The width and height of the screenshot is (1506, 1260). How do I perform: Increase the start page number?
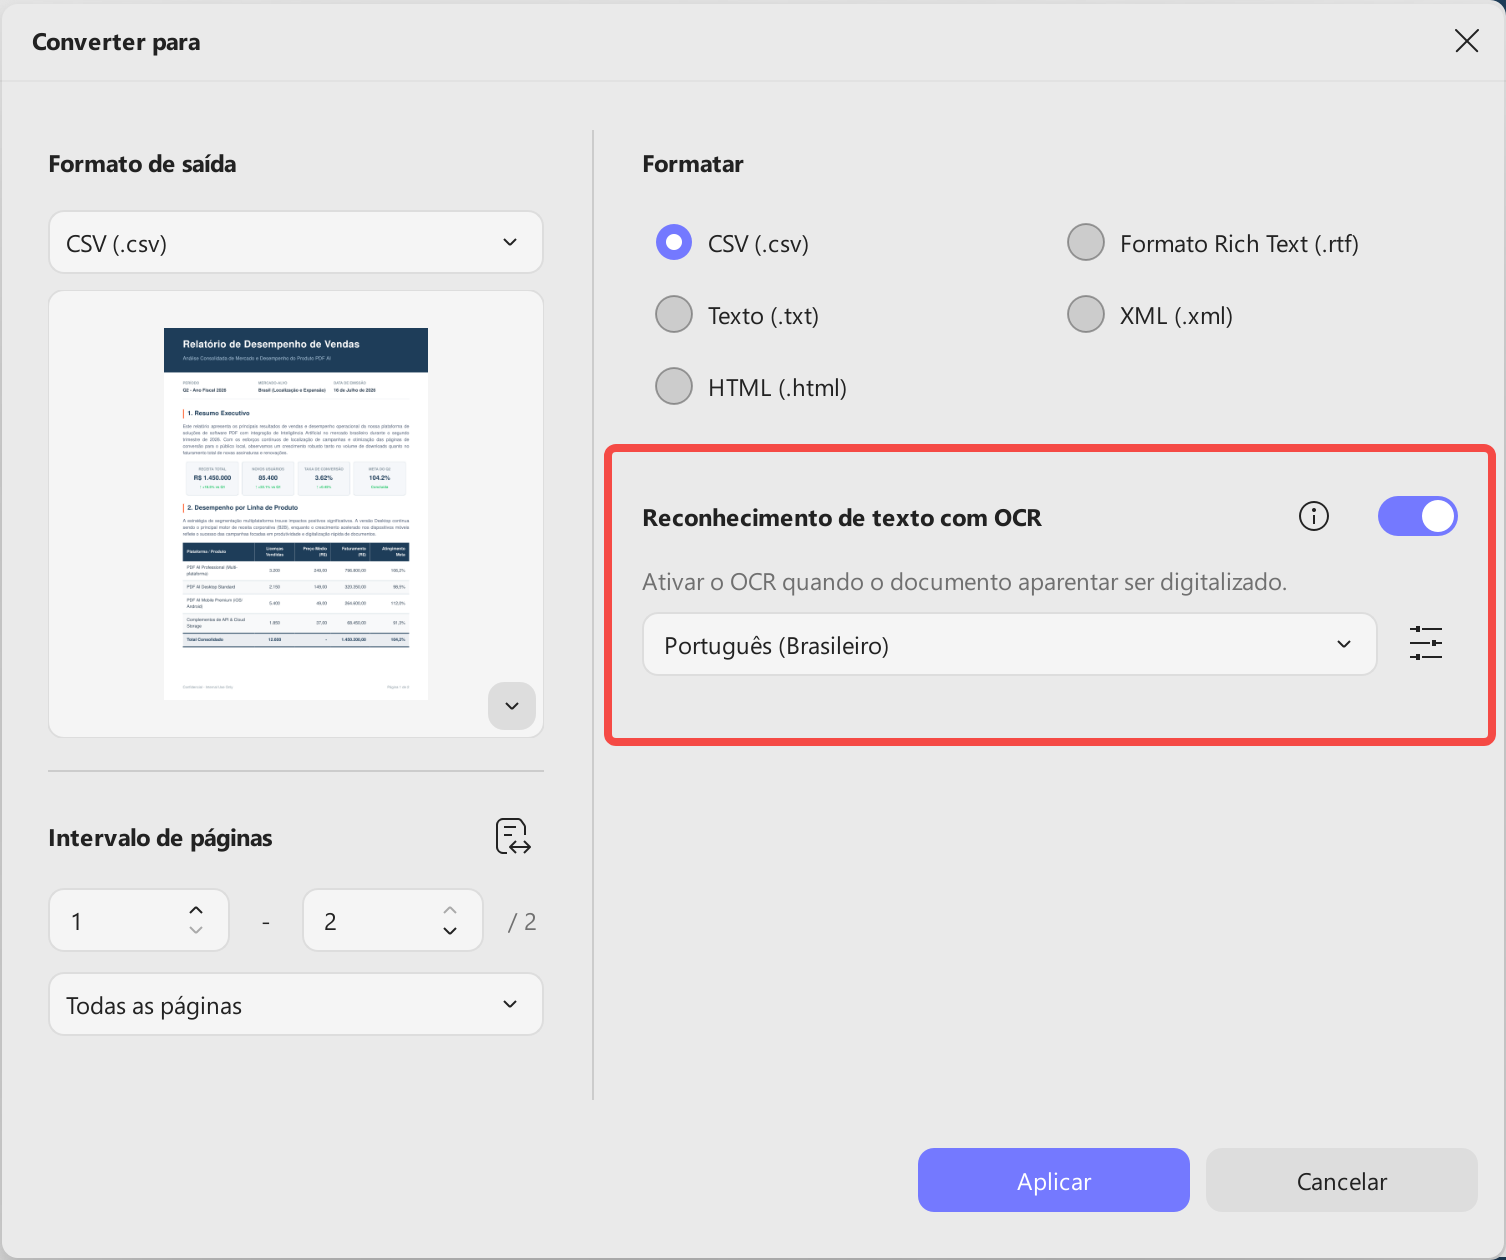[x=196, y=910]
